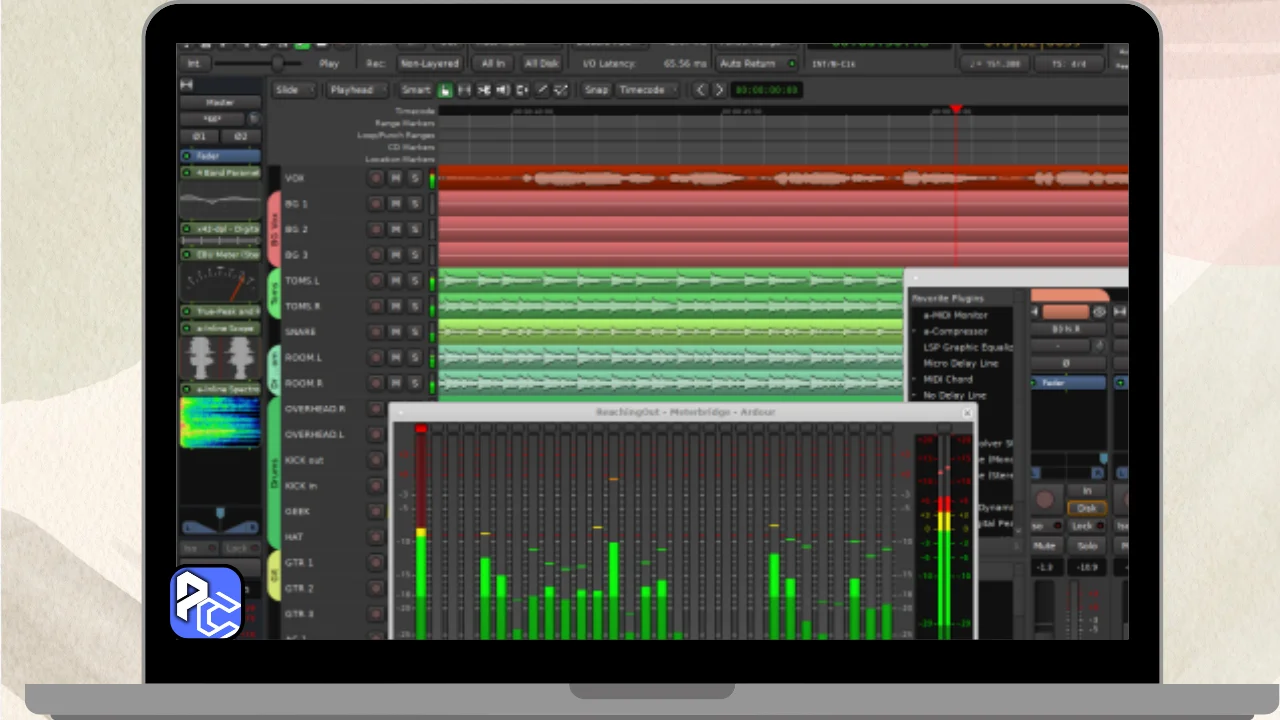This screenshot has width=1280, height=720.
Task: Mute the BG 1 track
Action: (x=395, y=204)
